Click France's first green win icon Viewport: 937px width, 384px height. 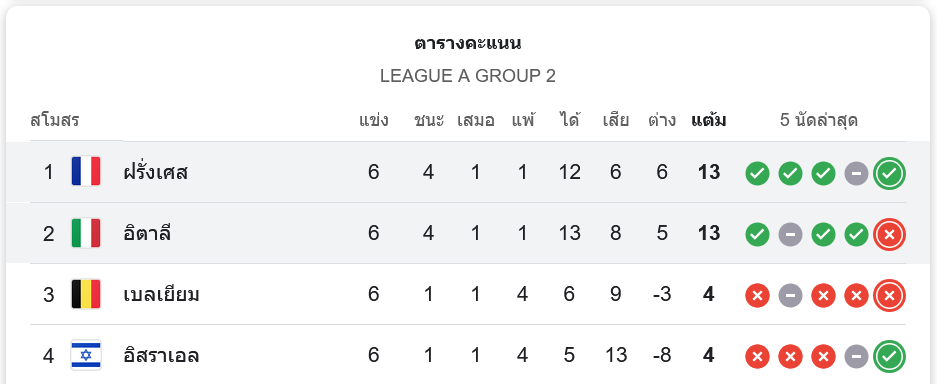click(757, 173)
